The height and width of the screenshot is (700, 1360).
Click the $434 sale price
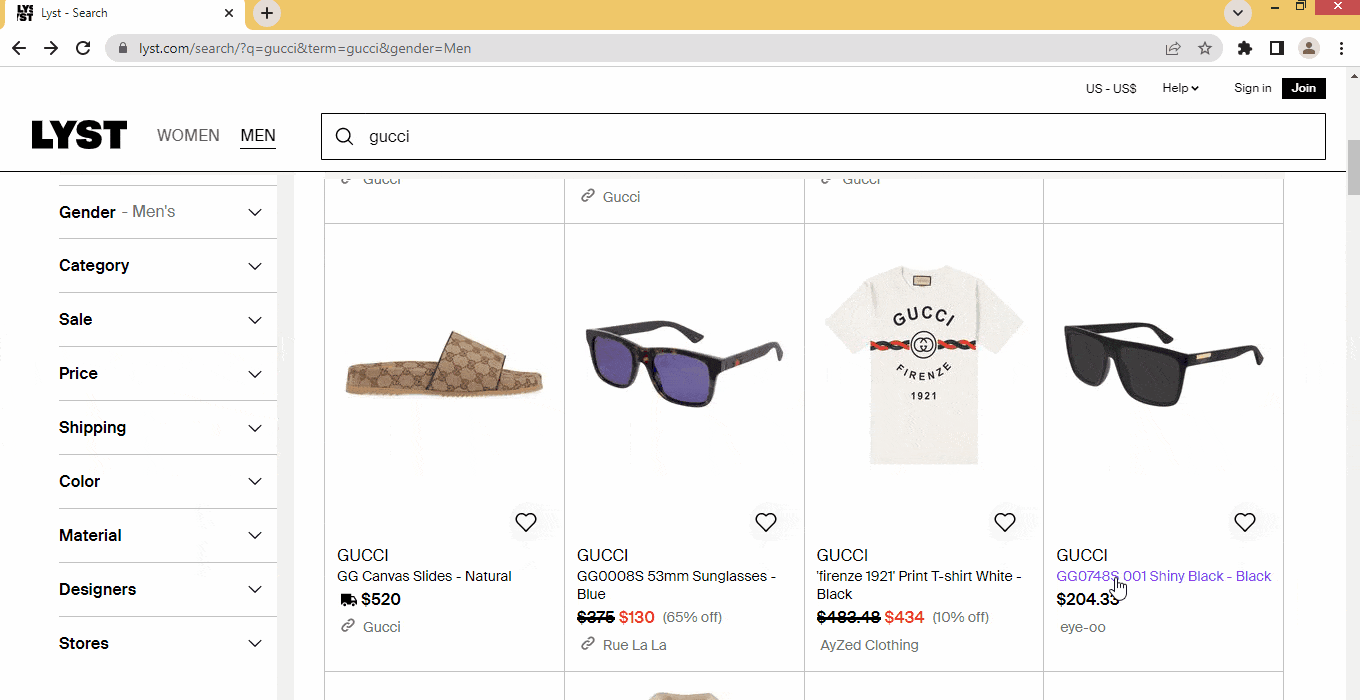point(905,617)
